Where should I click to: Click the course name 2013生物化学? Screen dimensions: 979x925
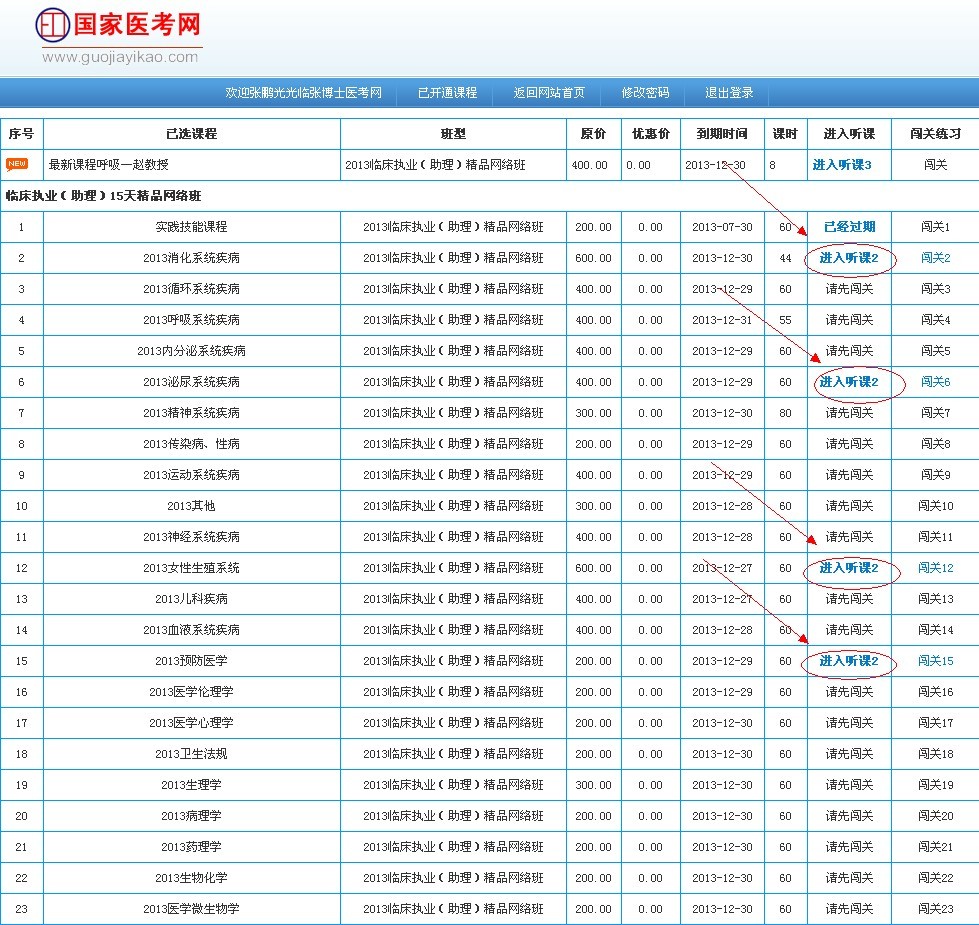click(x=191, y=878)
